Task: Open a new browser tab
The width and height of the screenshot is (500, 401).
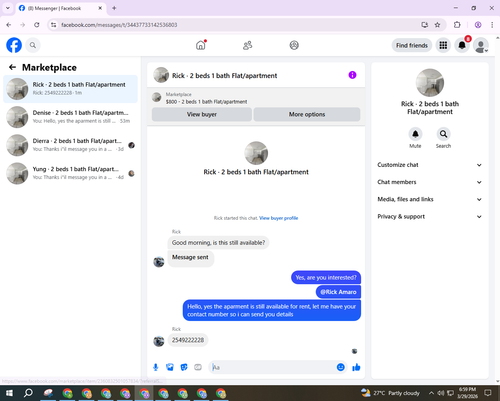Action: 114,8
